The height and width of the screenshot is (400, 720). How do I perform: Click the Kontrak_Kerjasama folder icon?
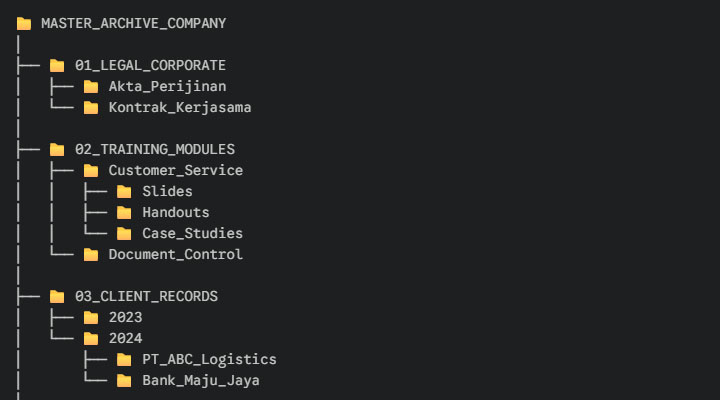(x=91, y=107)
